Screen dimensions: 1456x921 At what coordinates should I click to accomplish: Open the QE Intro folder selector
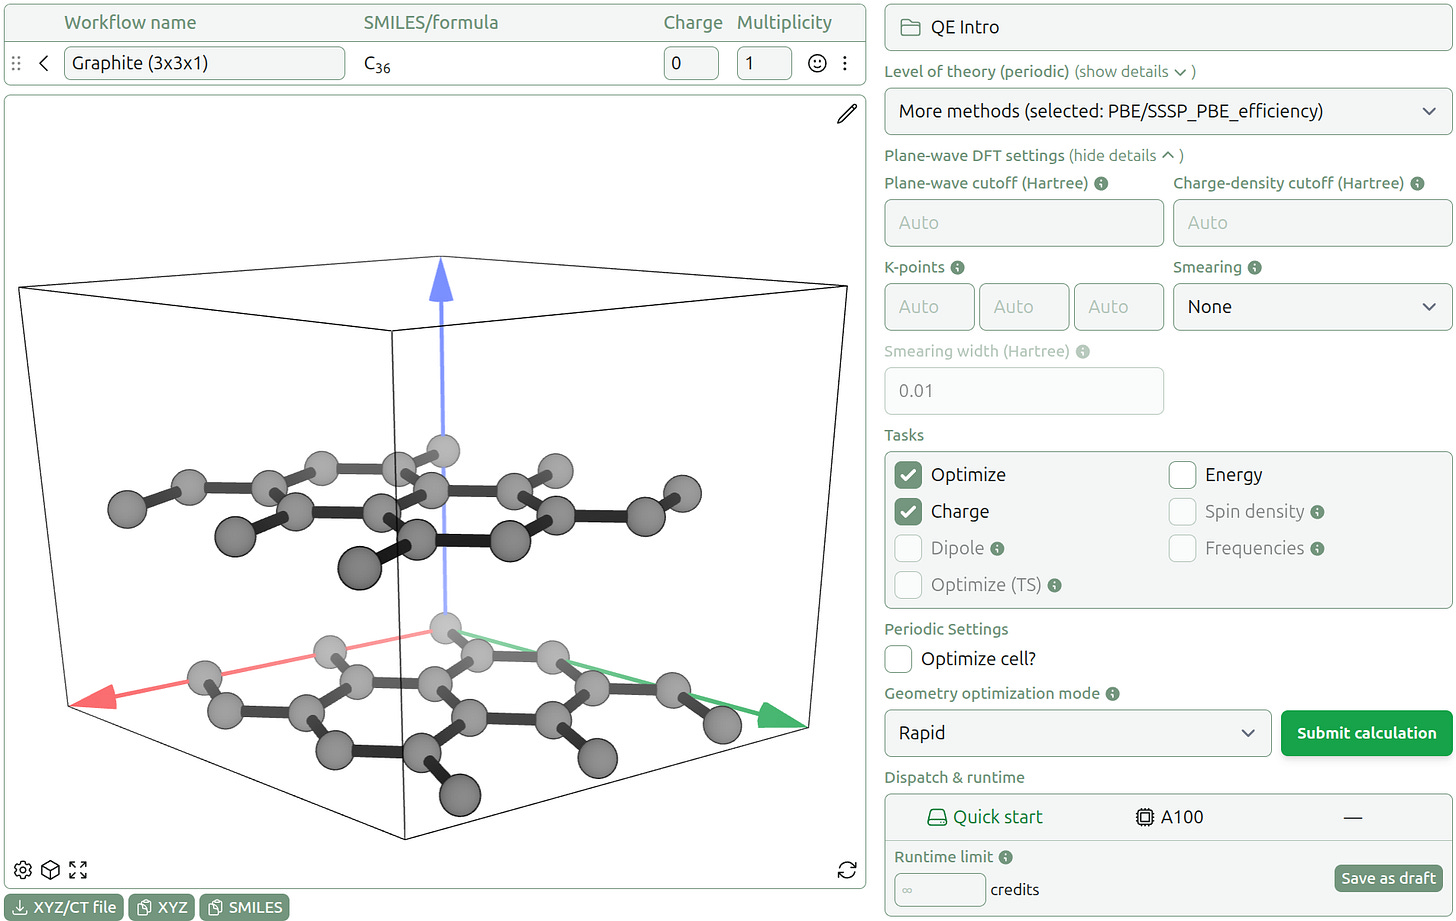tap(1168, 27)
